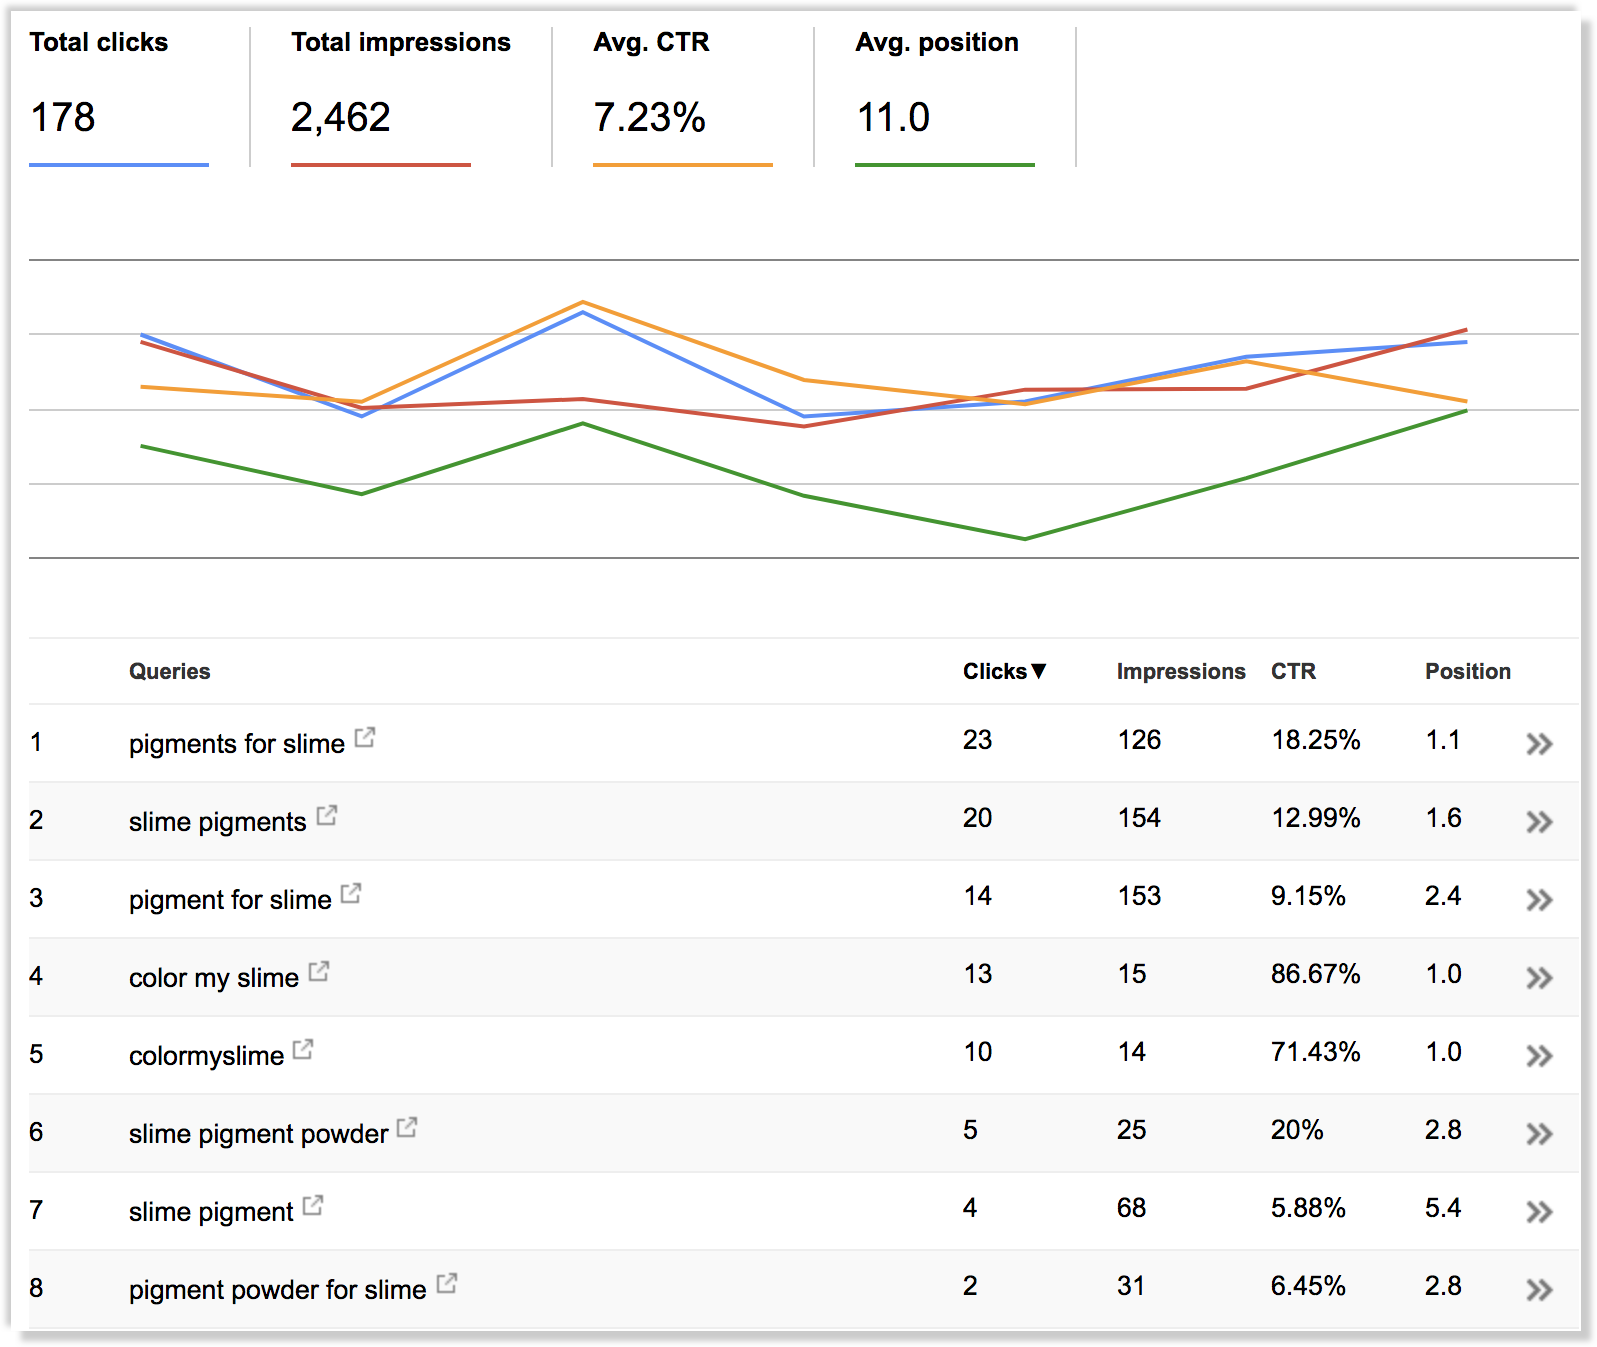This screenshot has width=1597, height=1347.
Task: Open the 'pigment for slime' query
Action: click(230, 900)
